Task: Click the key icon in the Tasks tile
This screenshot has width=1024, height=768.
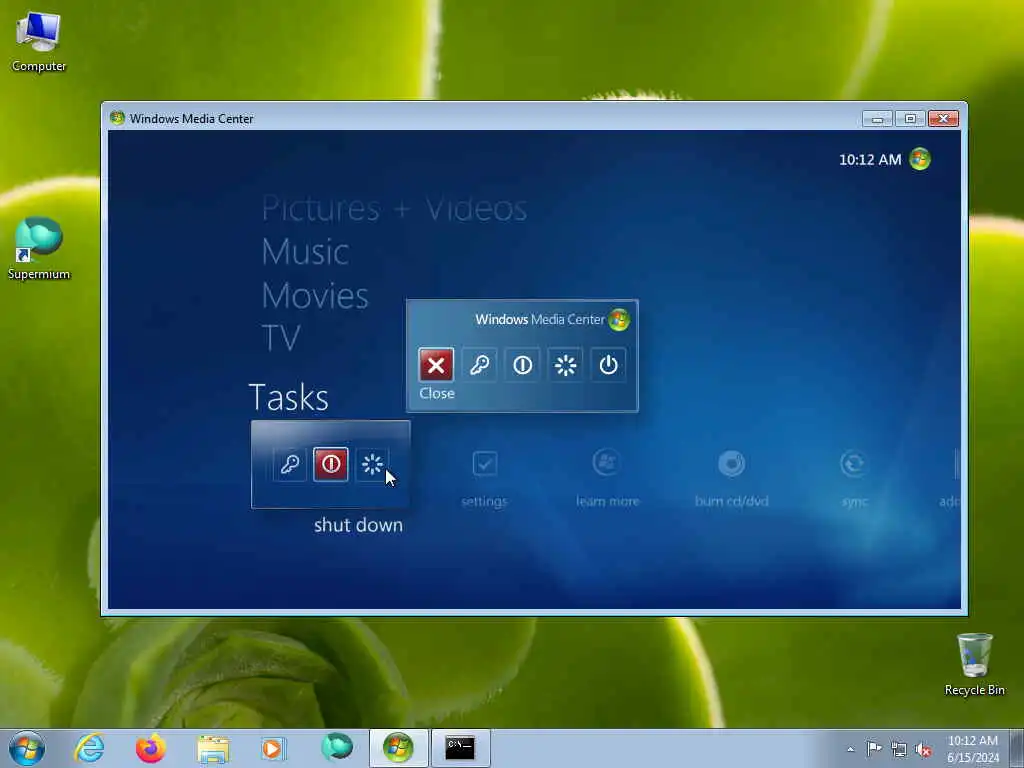Action: point(289,464)
